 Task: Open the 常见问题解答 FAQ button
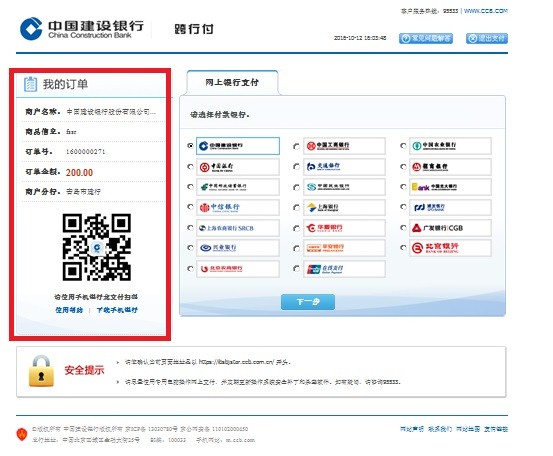pyautogui.click(x=426, y=38)
